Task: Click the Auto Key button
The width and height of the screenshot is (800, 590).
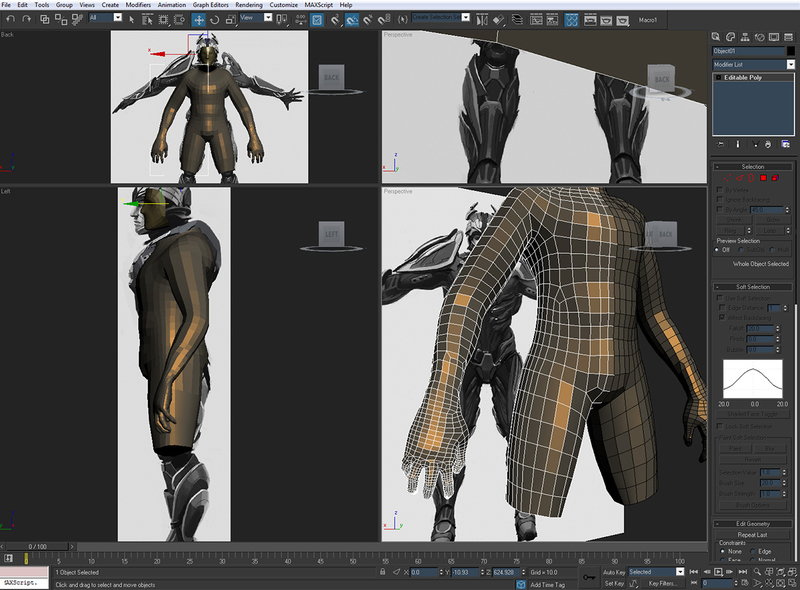Action: tap(613, 572)
